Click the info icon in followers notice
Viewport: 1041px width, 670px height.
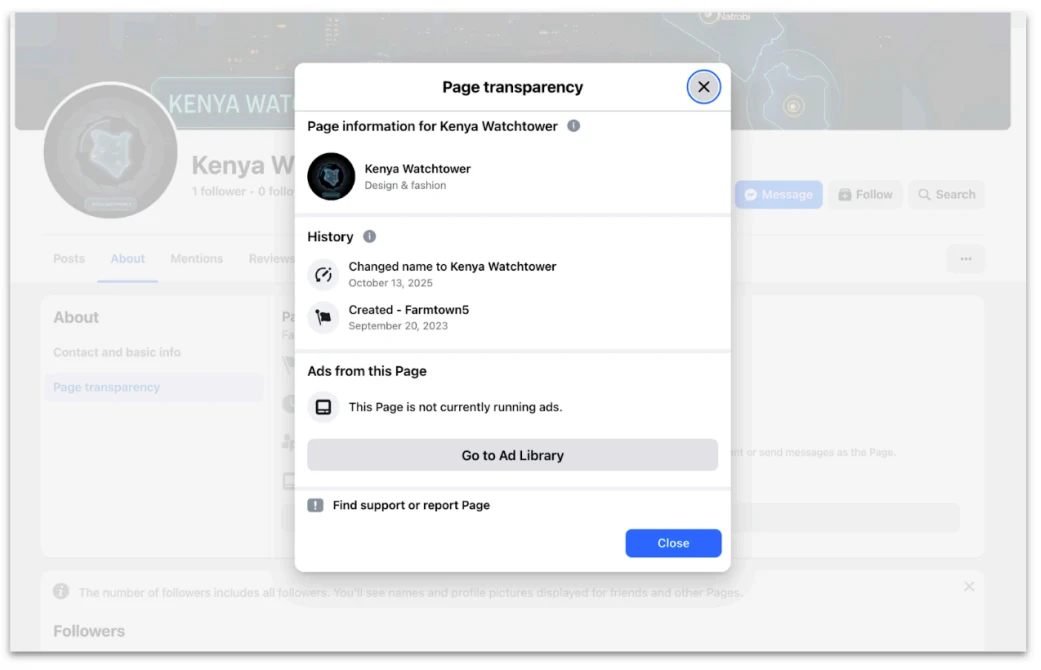click(61, 591)
